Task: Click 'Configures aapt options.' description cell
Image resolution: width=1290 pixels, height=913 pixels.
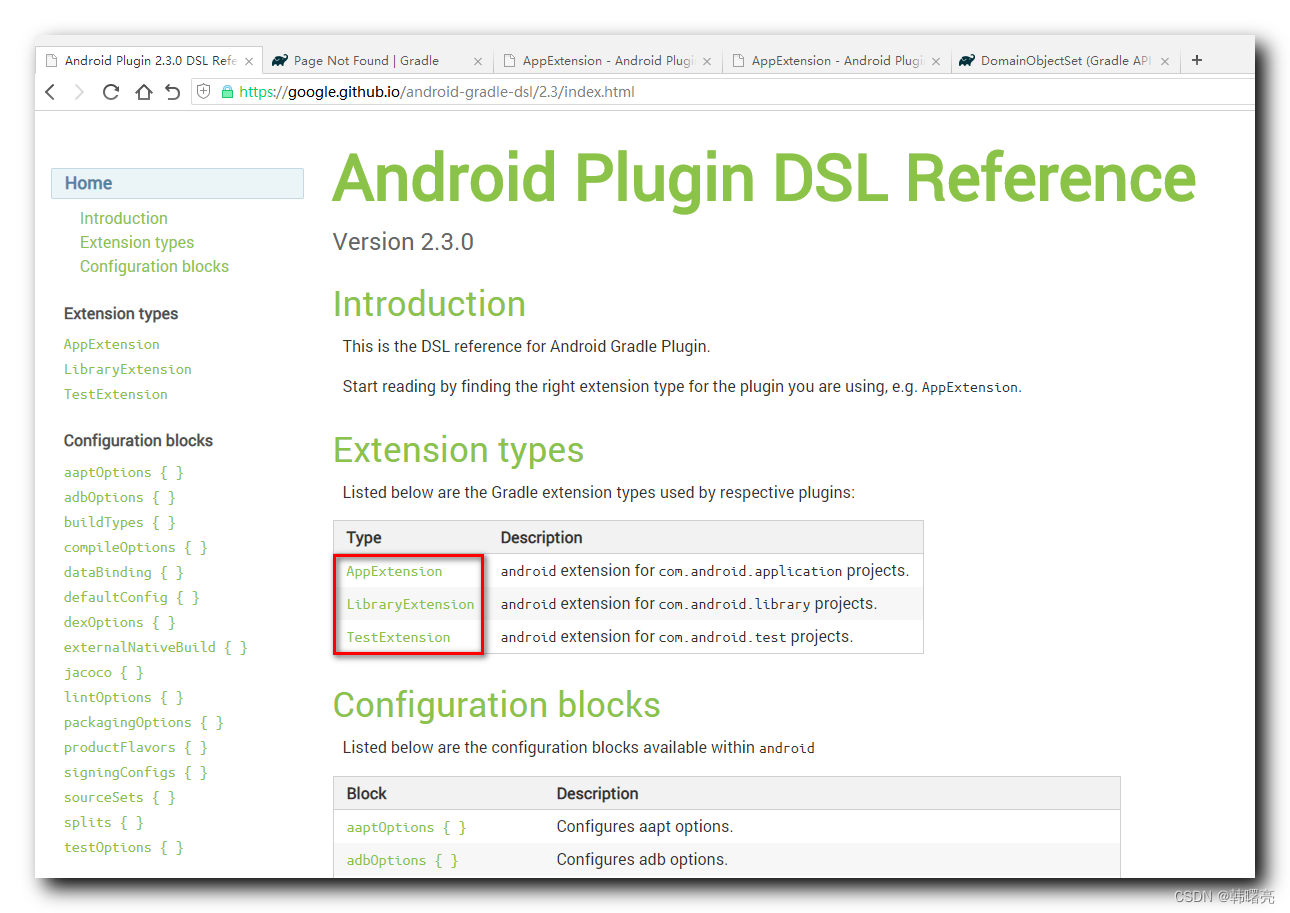Action: tap(645, 827)
